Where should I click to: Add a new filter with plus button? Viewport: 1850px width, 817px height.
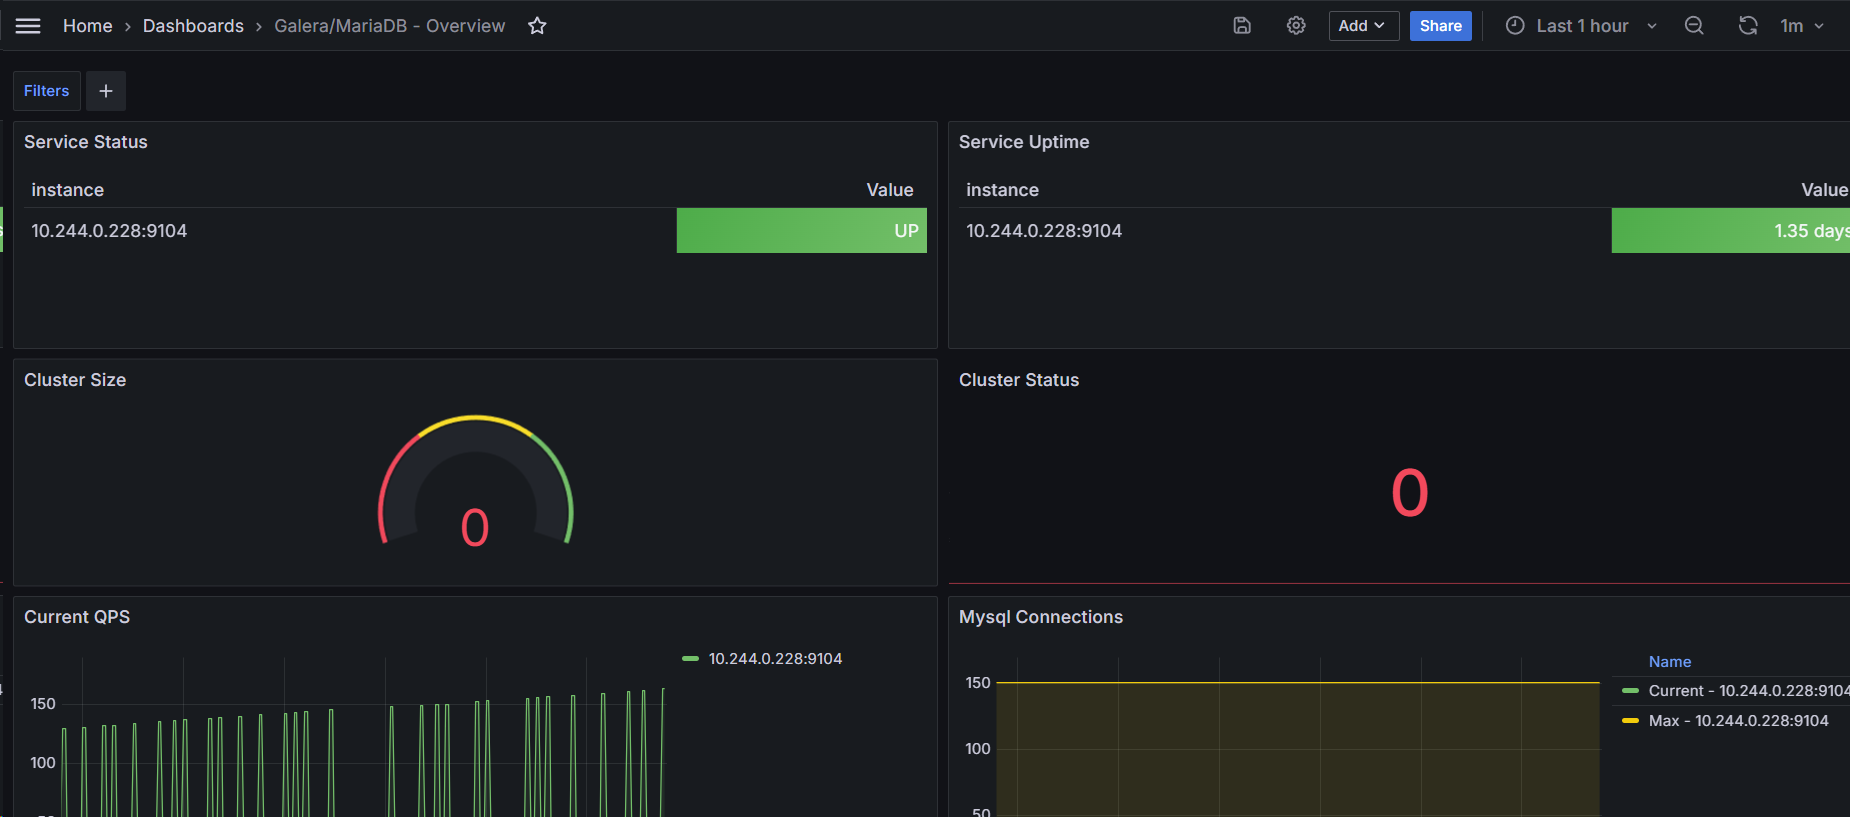106,91
